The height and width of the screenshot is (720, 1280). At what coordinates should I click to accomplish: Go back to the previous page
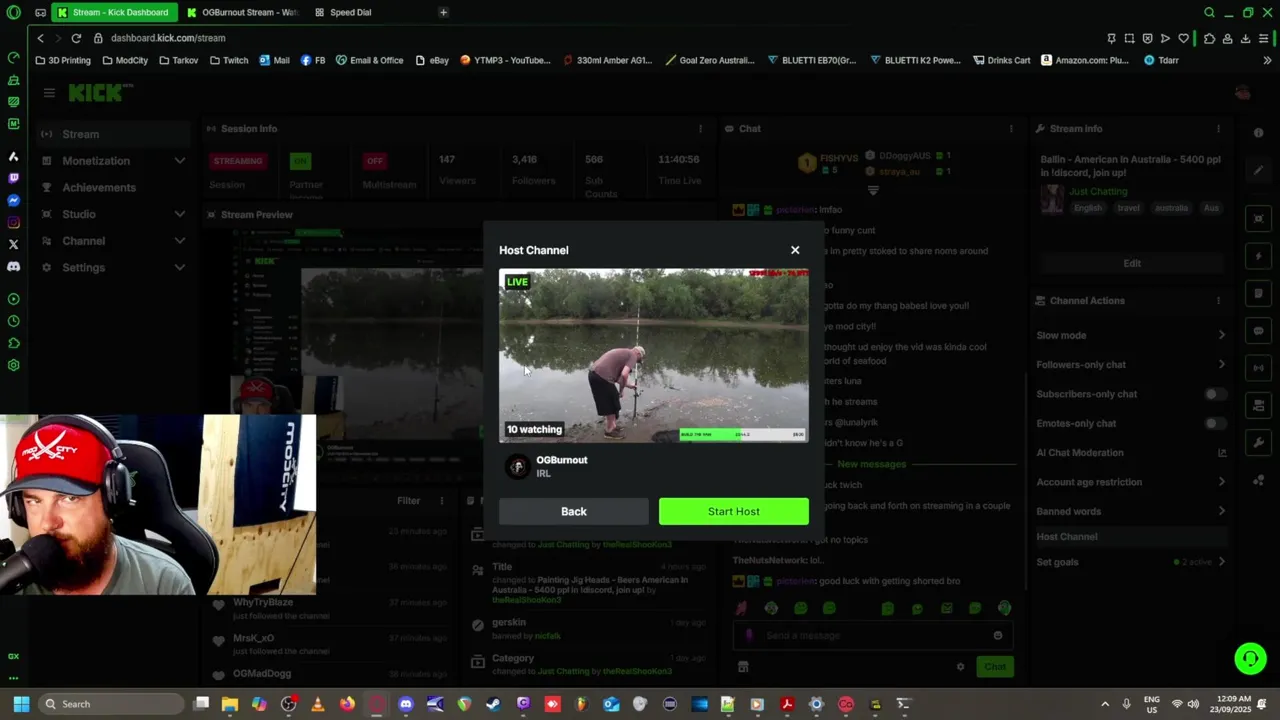tap(40, 38)
